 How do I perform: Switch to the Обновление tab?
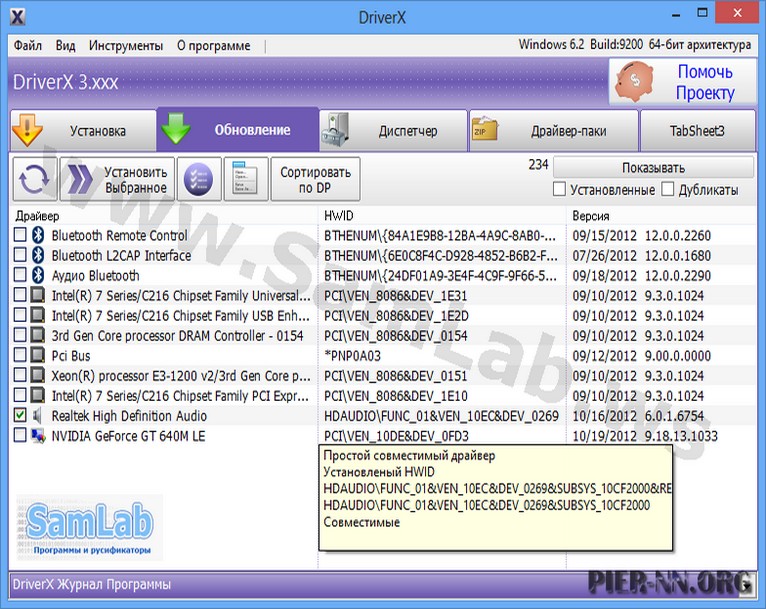(x=238, y=129)
